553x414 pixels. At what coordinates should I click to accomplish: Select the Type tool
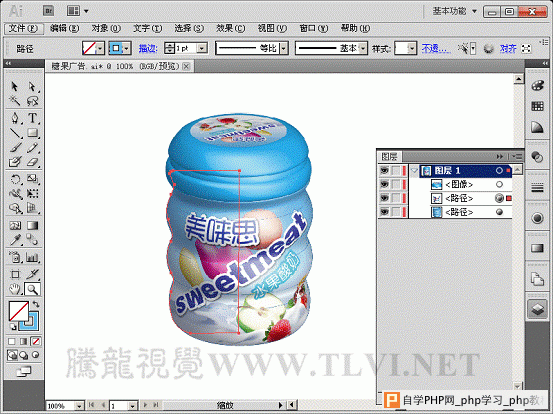click(32, 118)
